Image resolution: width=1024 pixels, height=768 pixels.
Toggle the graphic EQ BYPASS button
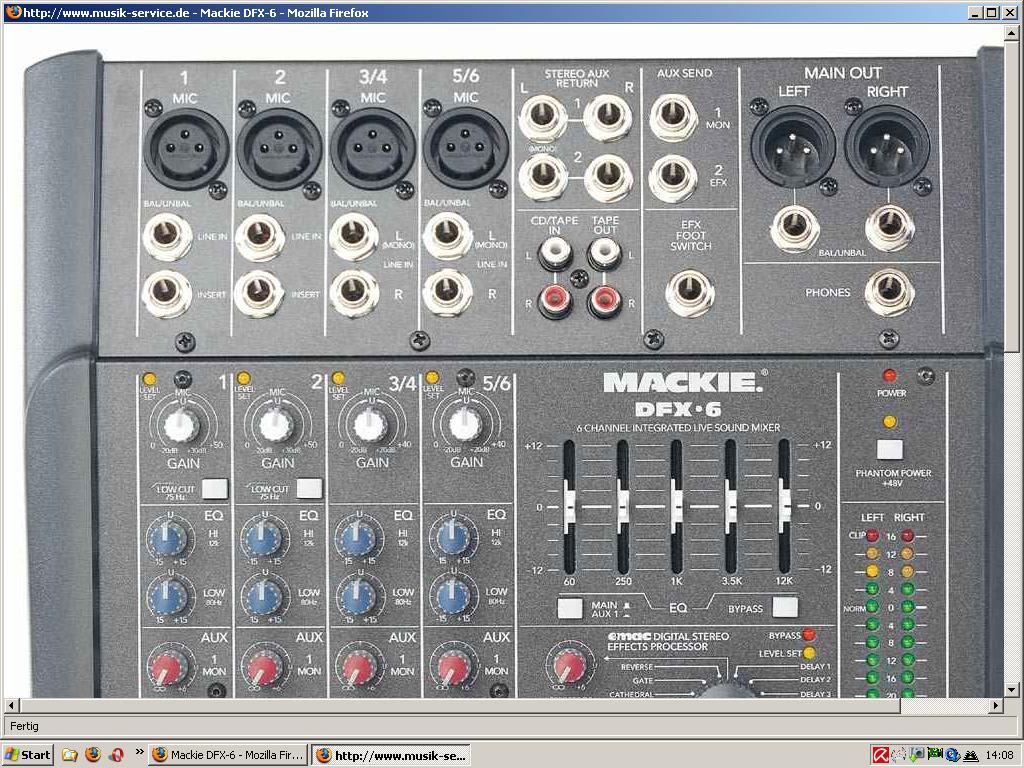[x=785, y=607]
